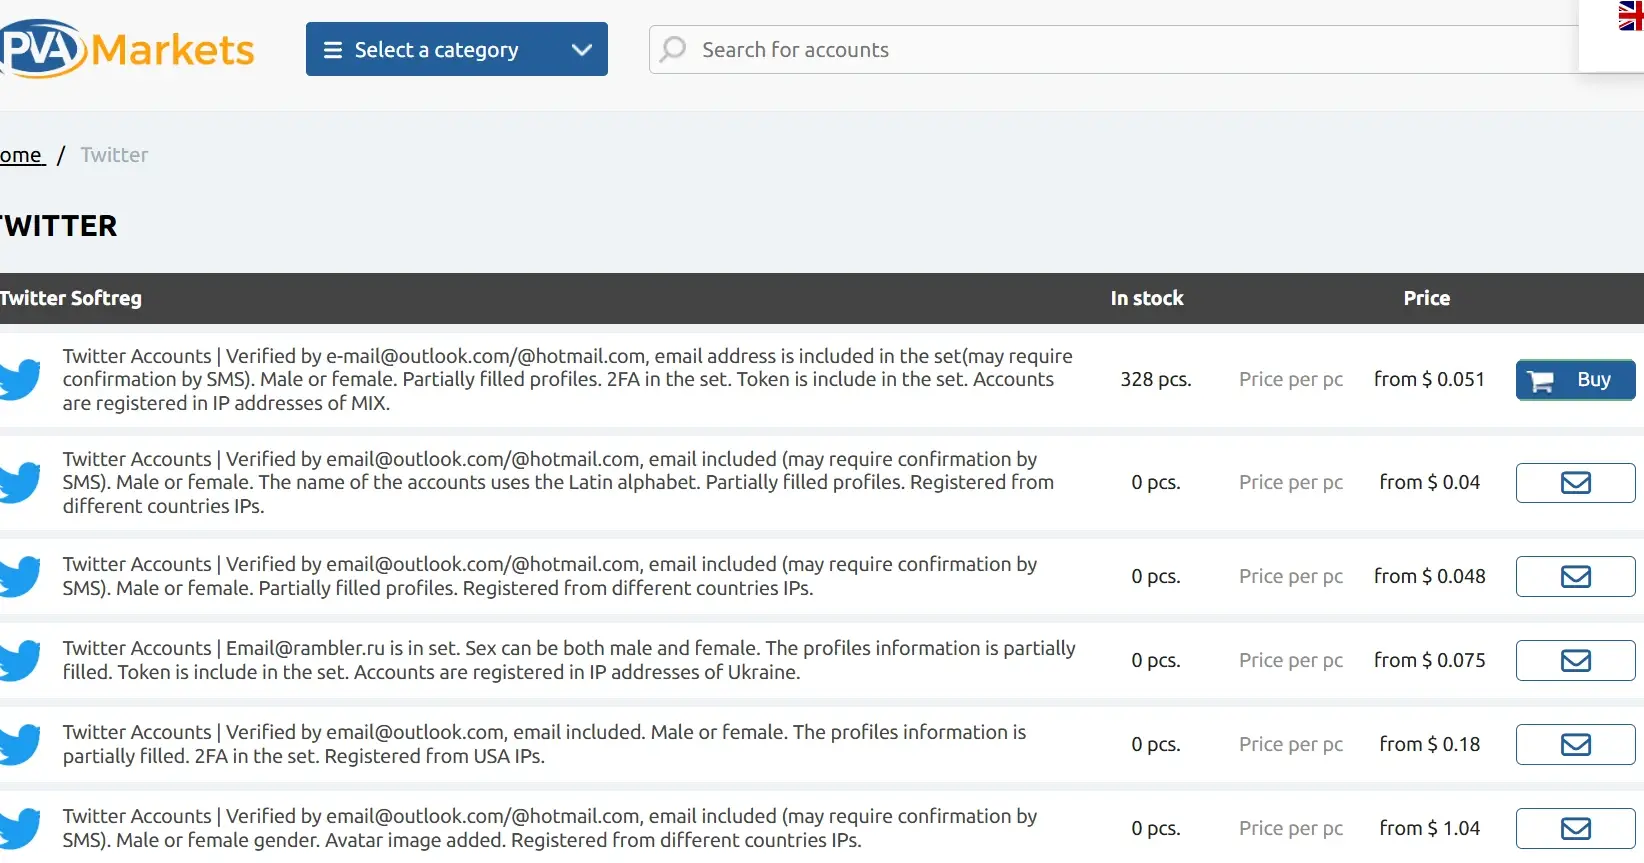
Task: Click envelope notify button for $0.18 accounts
Action: point(1576,745)
